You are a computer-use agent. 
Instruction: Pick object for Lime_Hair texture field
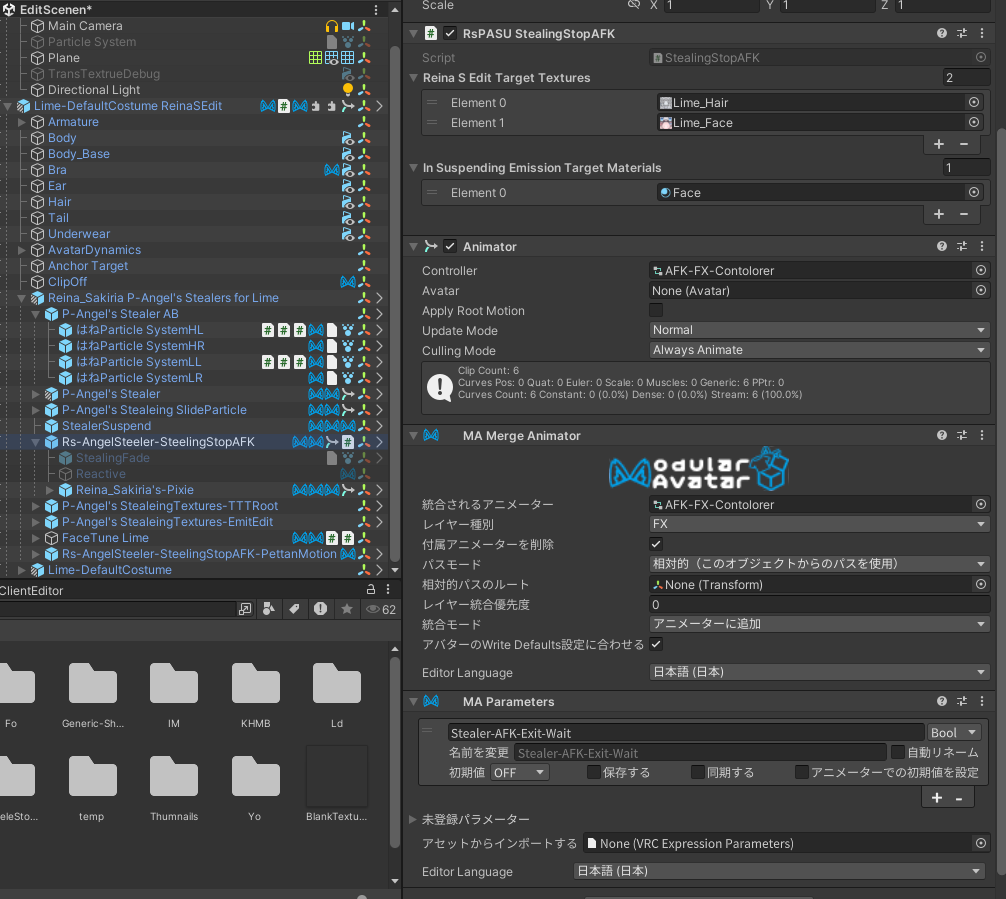tap(974, 103)
